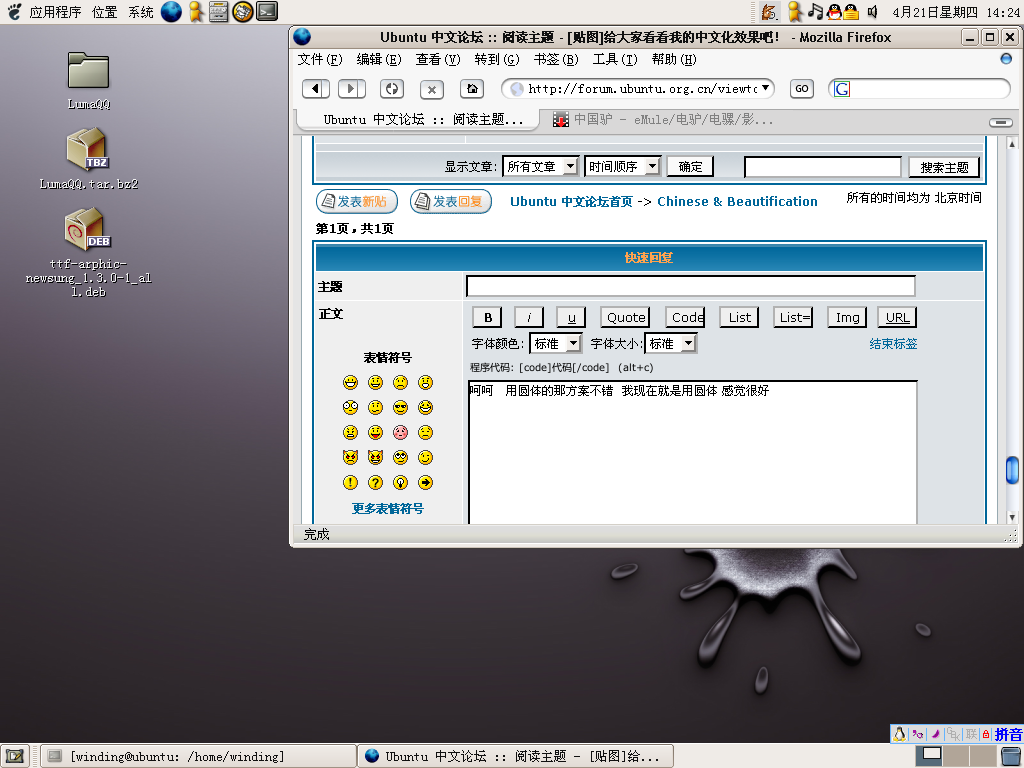Click 发表回复 post reply button
This screenshot has height=768, width=1024.
451,201
